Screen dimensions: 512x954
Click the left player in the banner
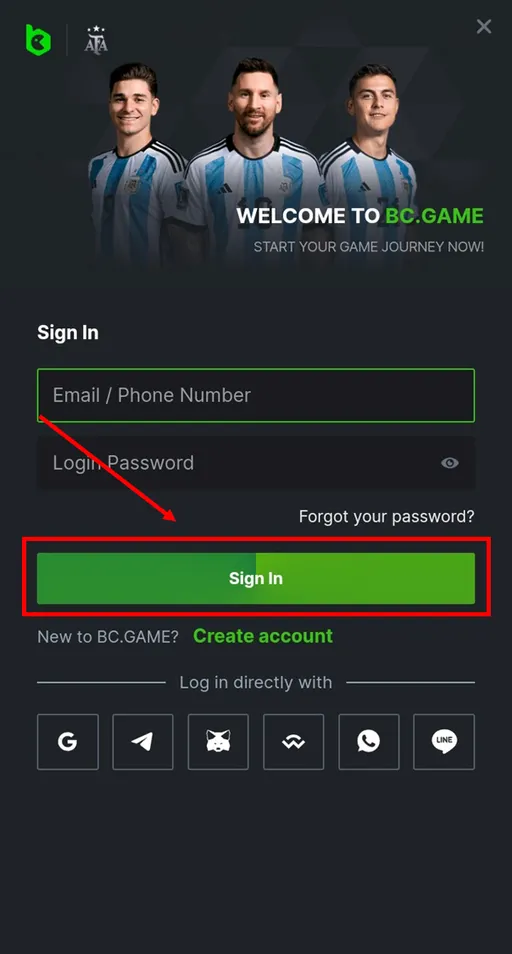tap(137, 164)
